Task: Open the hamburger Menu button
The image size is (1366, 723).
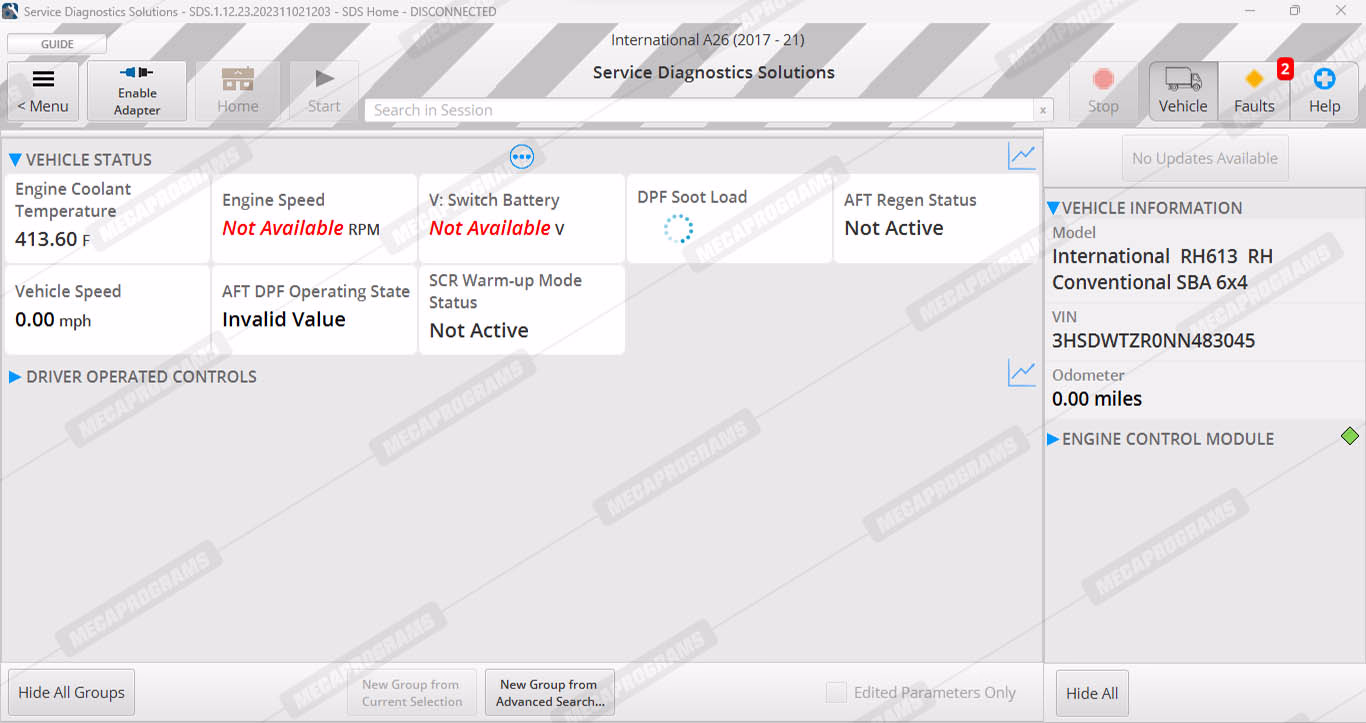Action: coord(43,91)
